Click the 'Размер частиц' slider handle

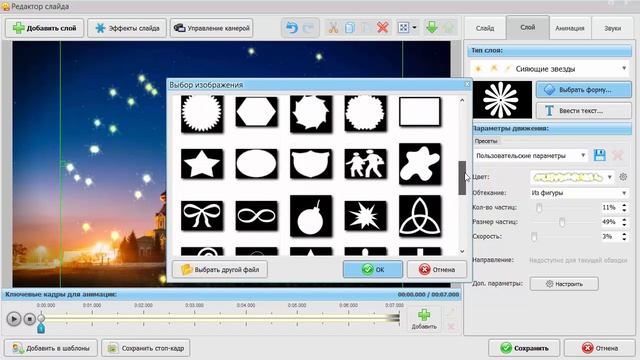click(562, 222)
